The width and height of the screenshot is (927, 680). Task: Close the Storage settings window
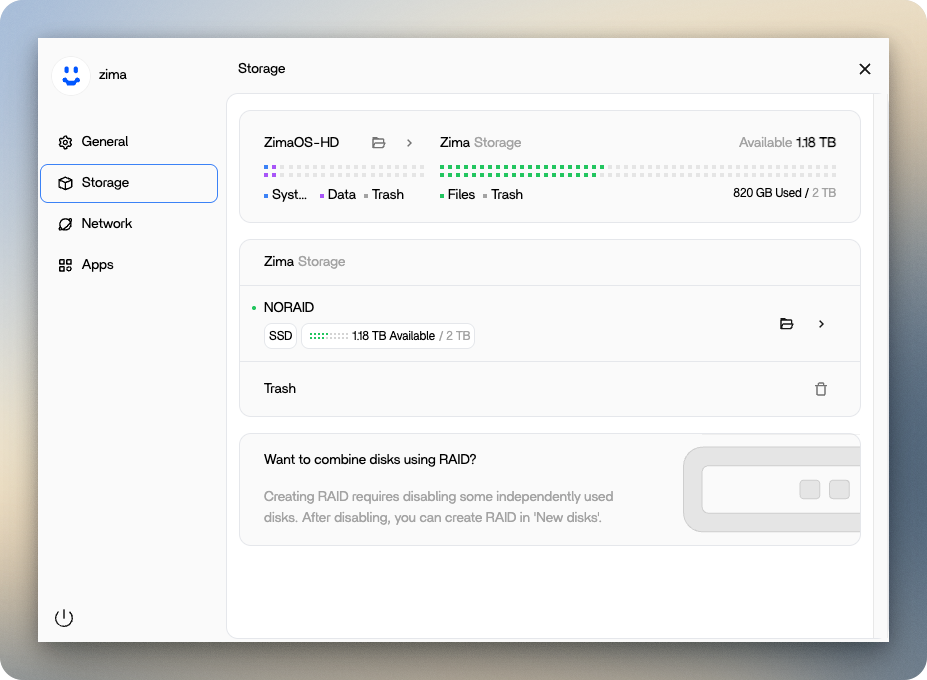pyautogui.click(x=865, y=69)
